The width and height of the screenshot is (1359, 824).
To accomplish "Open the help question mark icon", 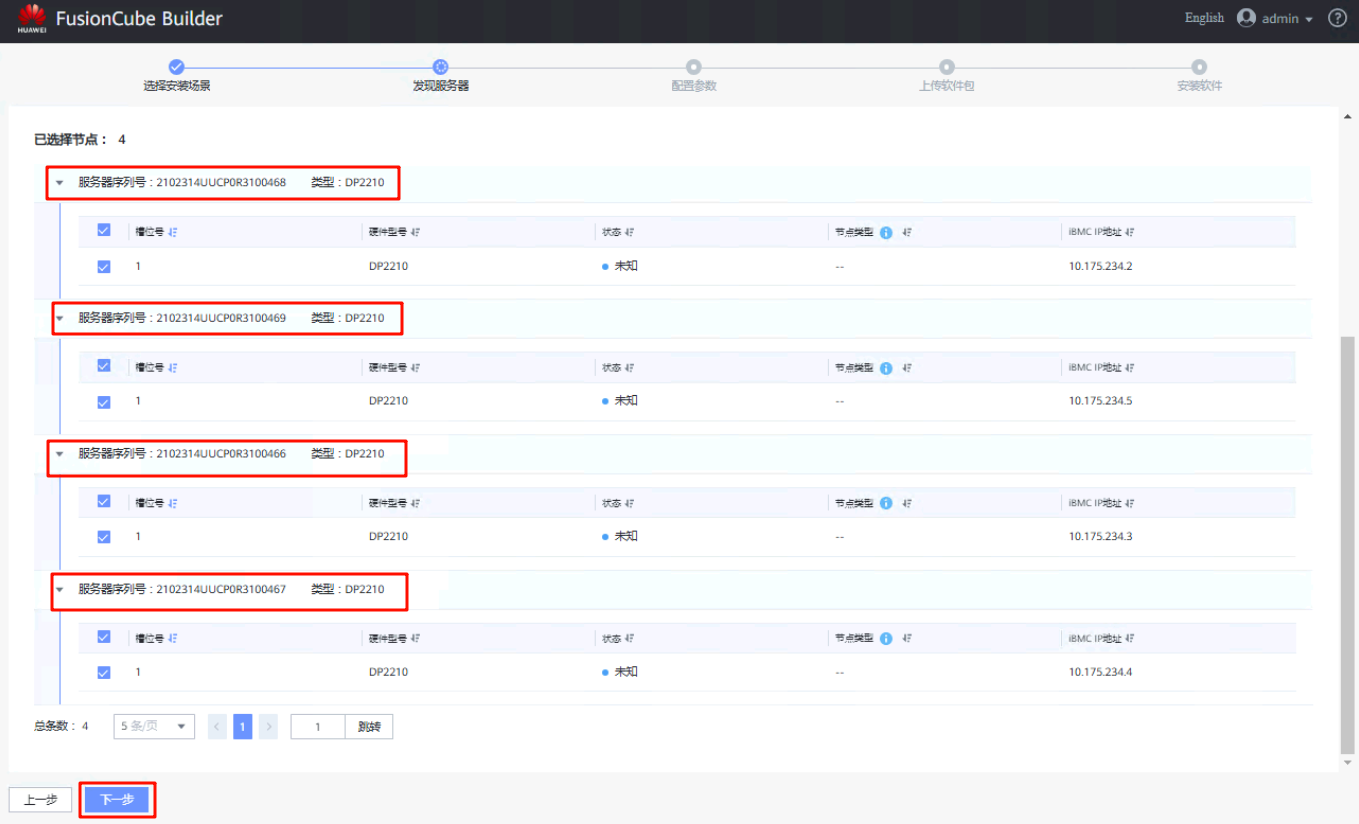I will (x=1337, y=18).
